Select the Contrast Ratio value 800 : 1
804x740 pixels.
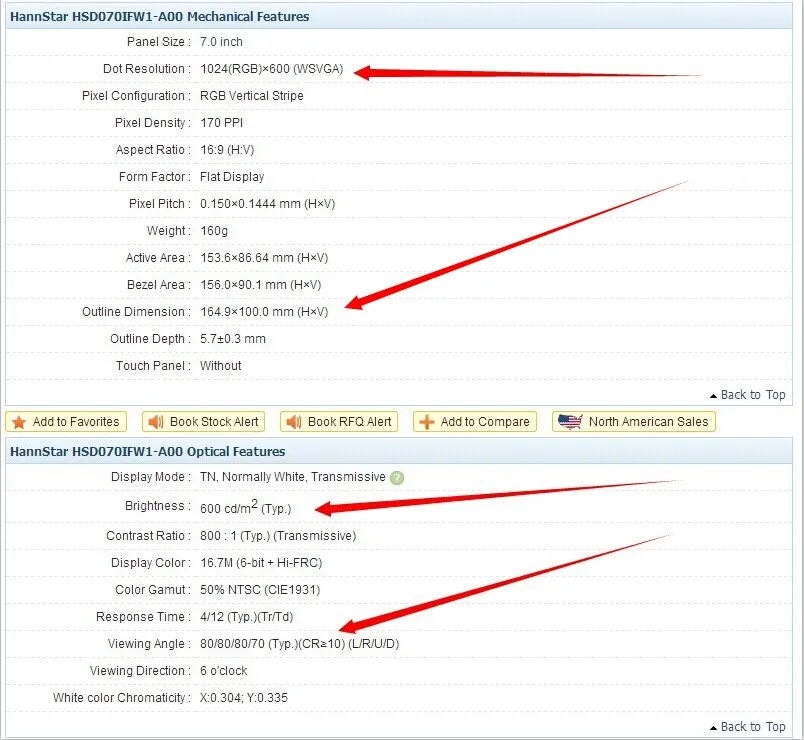click(219, 536)
